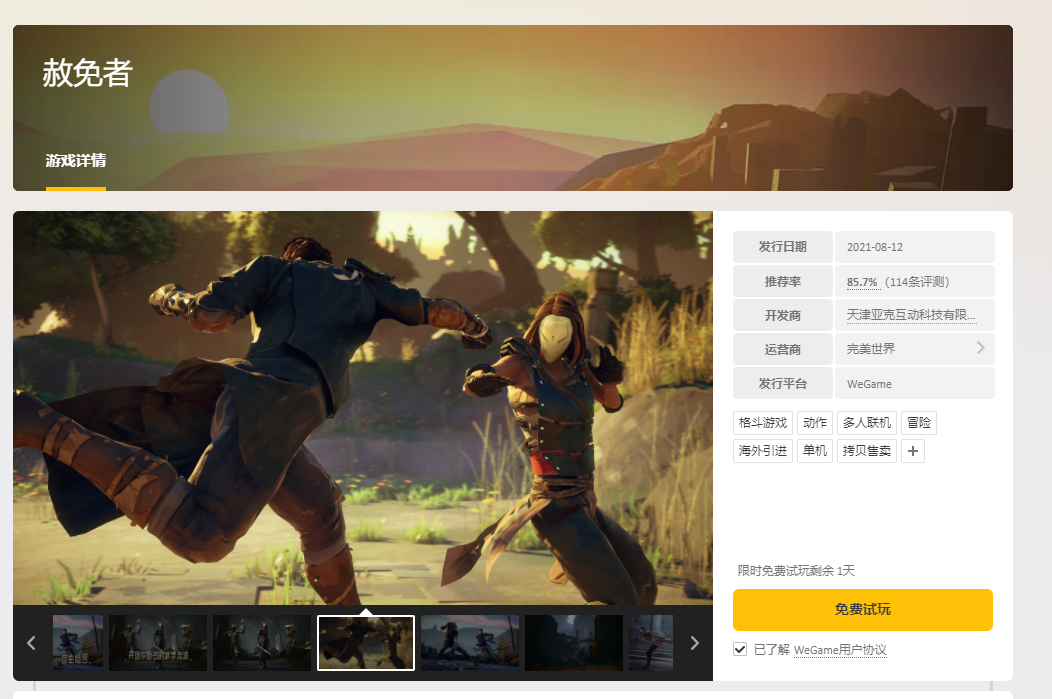Viewport: 1052px width, 699px height.
Task: Click the previous thumbnails left arrow
Action: (x=31, y=643)
